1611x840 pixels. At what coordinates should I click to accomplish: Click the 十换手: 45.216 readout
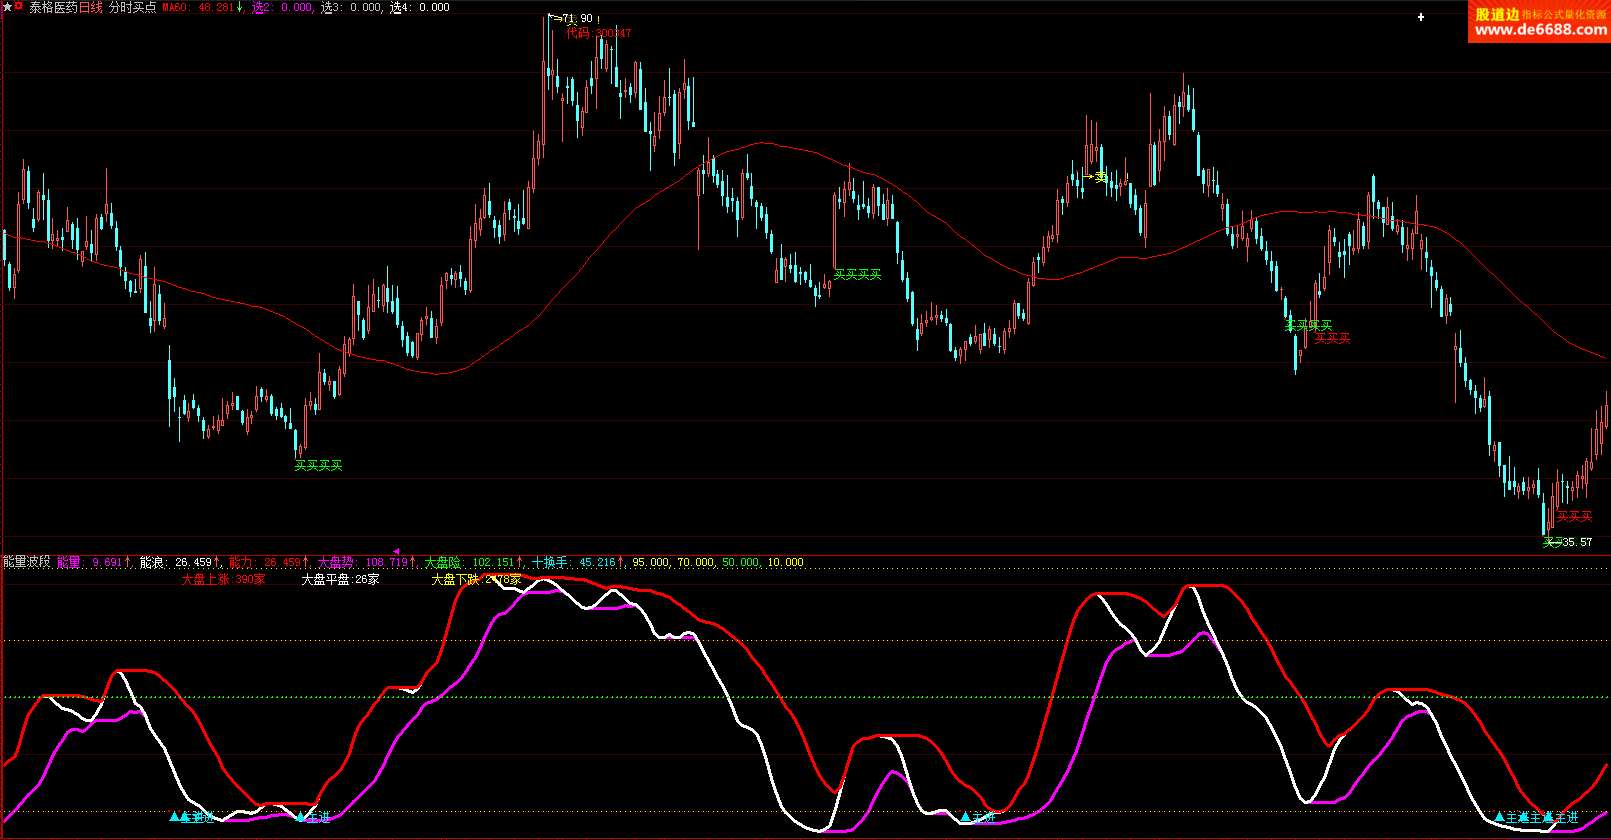click(x=573, y=562)
